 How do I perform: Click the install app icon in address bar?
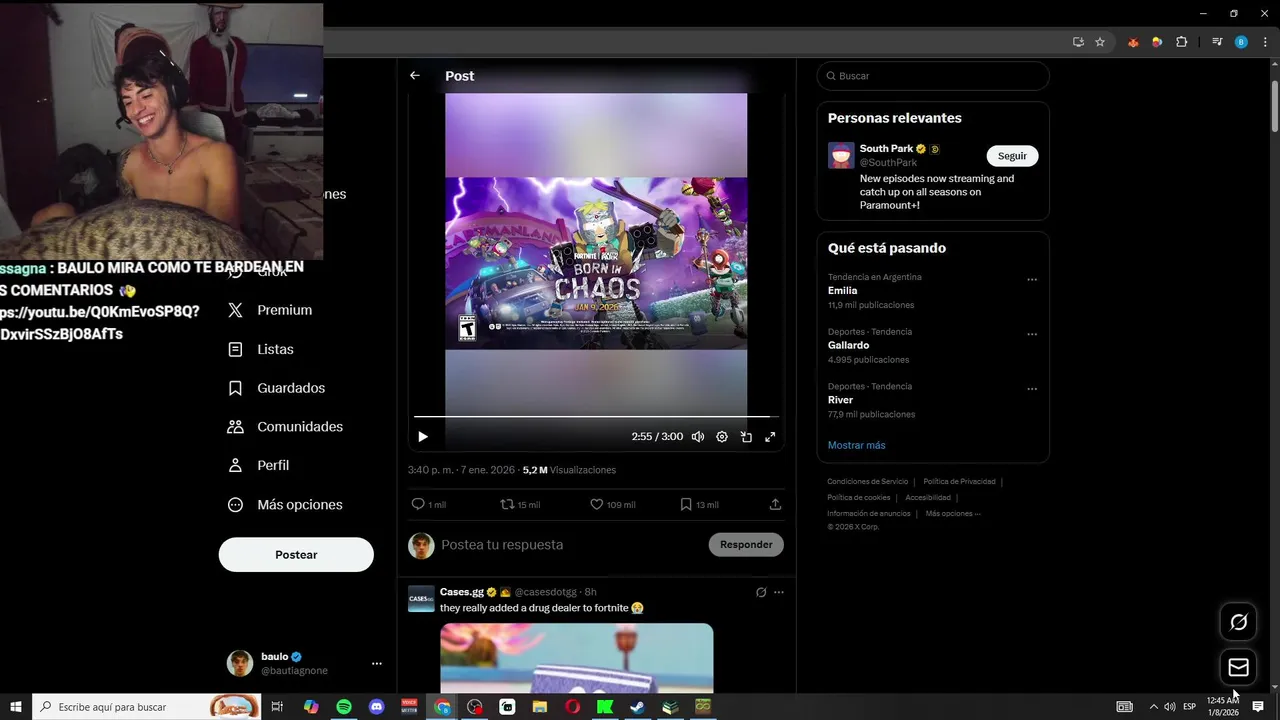tap(1078, 42)
